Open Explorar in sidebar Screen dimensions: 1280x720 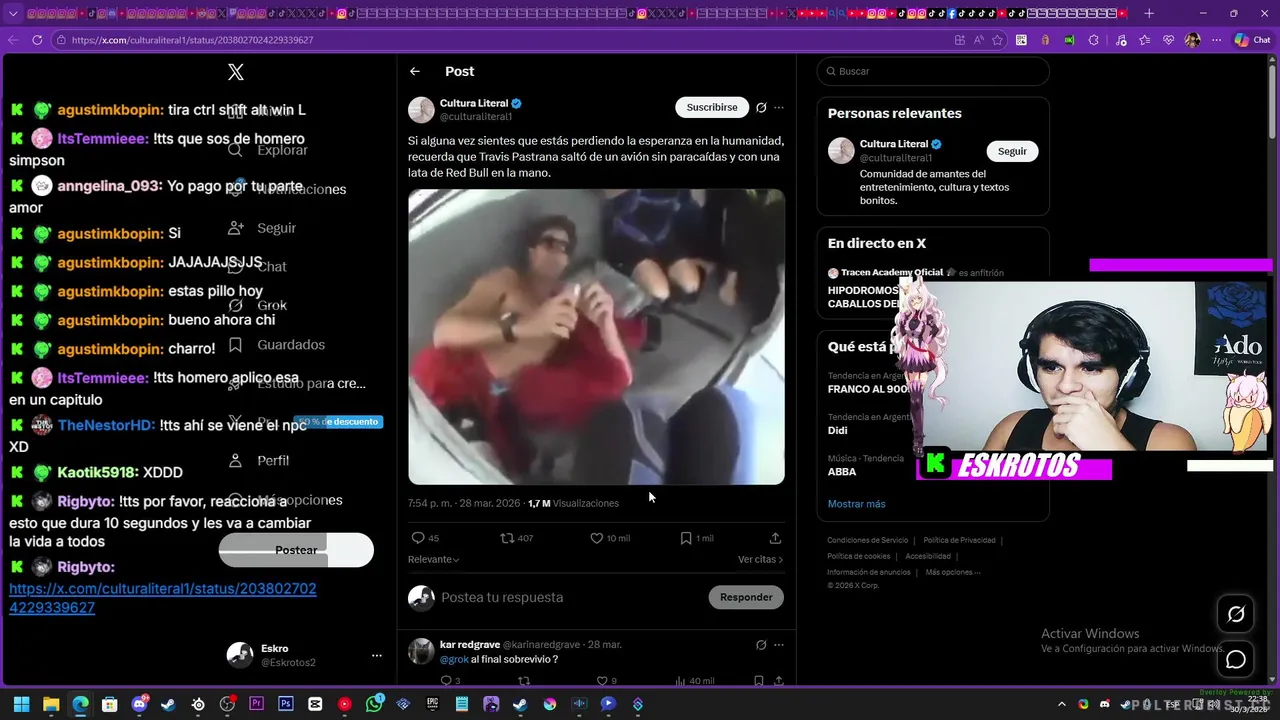pyautogui.click(x=269, y=150)
